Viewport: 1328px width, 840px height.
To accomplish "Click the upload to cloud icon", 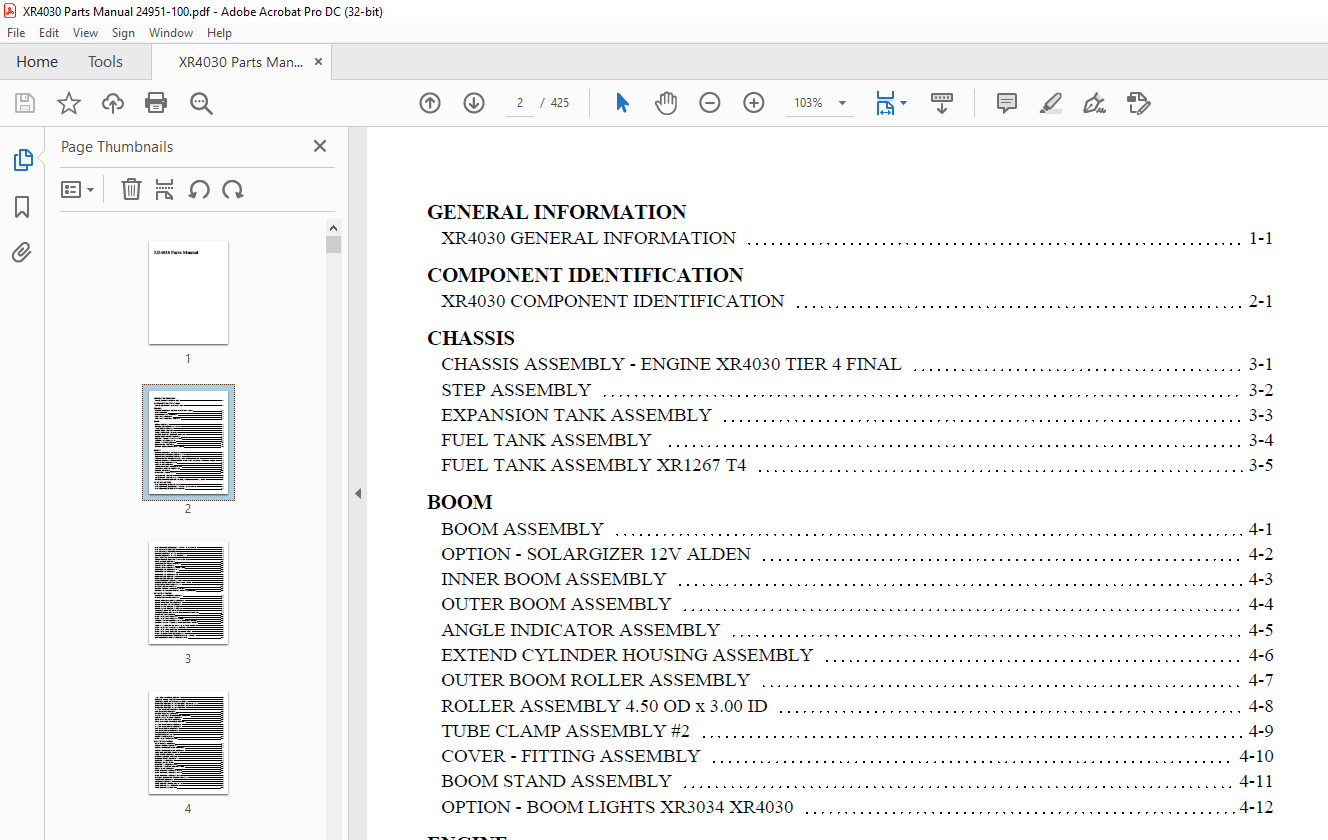I will click(x=113, y=103).
